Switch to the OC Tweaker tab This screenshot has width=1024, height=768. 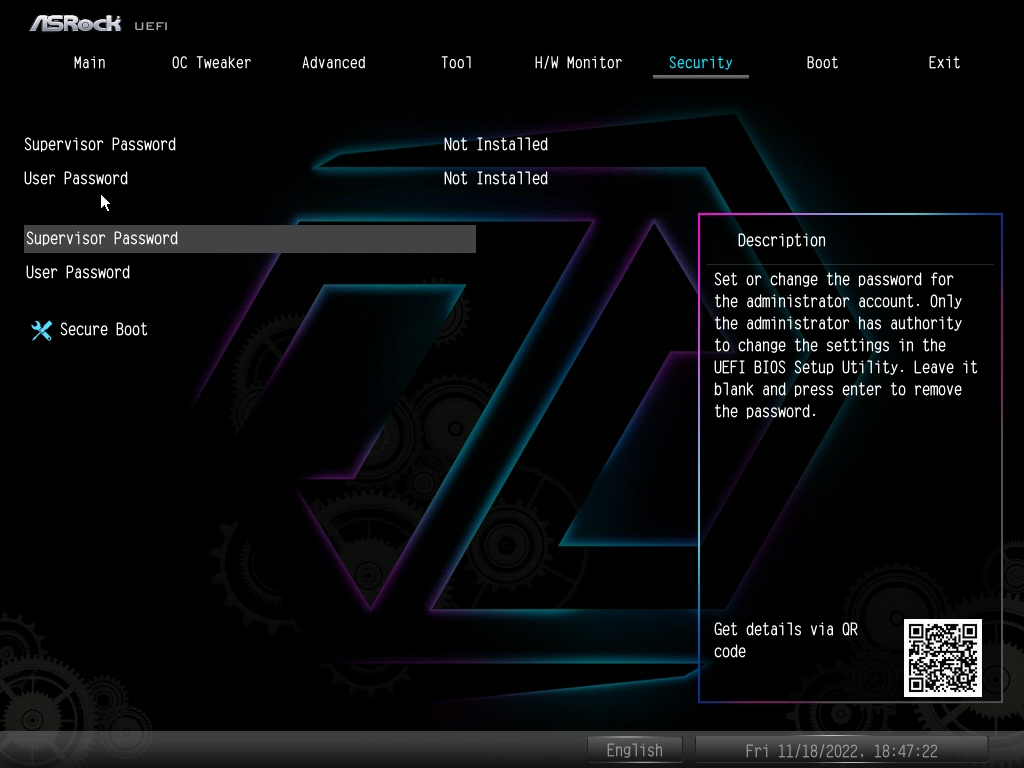point(211,63)
